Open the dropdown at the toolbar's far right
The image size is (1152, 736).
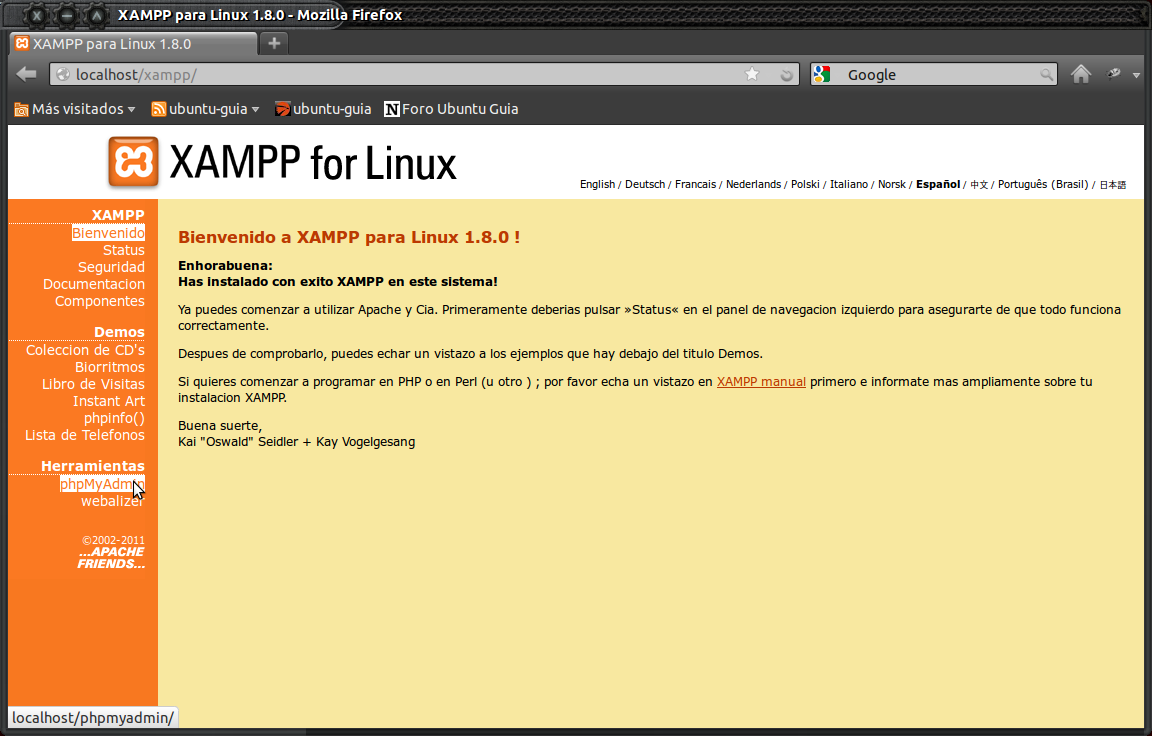point(1136,74)
